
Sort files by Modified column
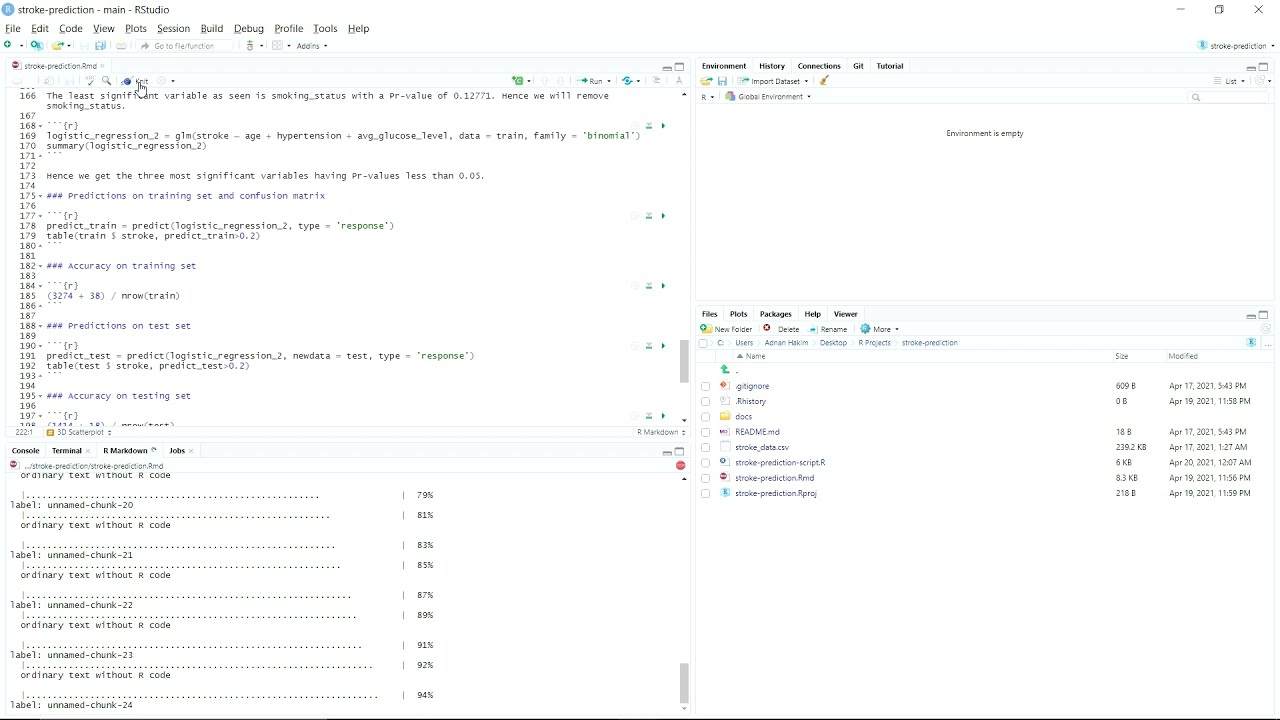pos(1183,356)
